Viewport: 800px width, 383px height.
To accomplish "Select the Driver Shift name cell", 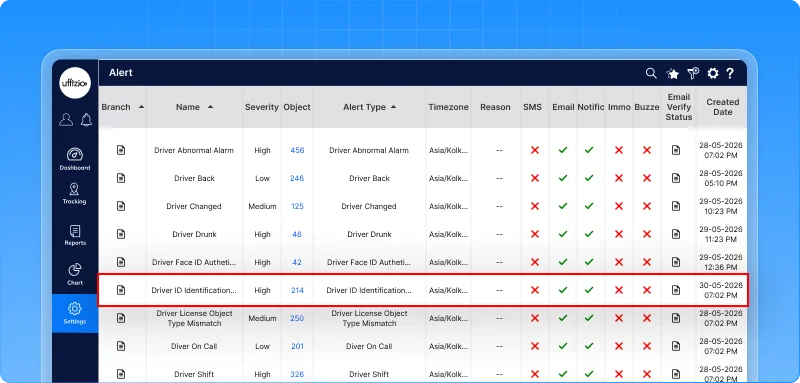I will pos(194,374).
